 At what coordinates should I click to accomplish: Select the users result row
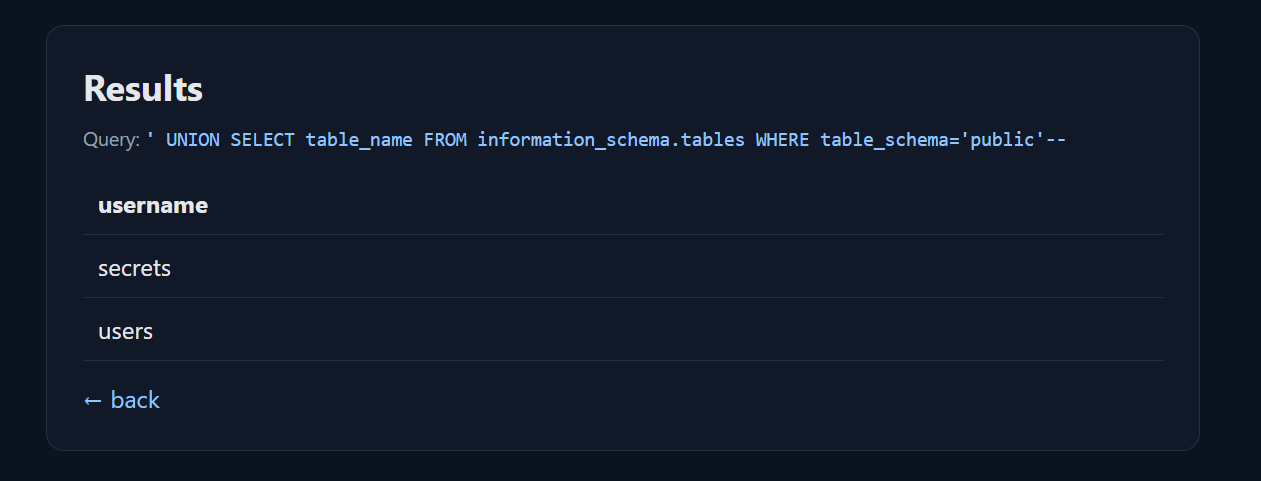(x=126, y=331)
